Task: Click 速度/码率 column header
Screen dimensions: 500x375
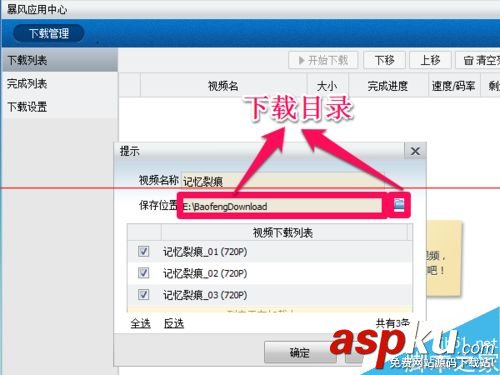Action: tap(454, 86)
